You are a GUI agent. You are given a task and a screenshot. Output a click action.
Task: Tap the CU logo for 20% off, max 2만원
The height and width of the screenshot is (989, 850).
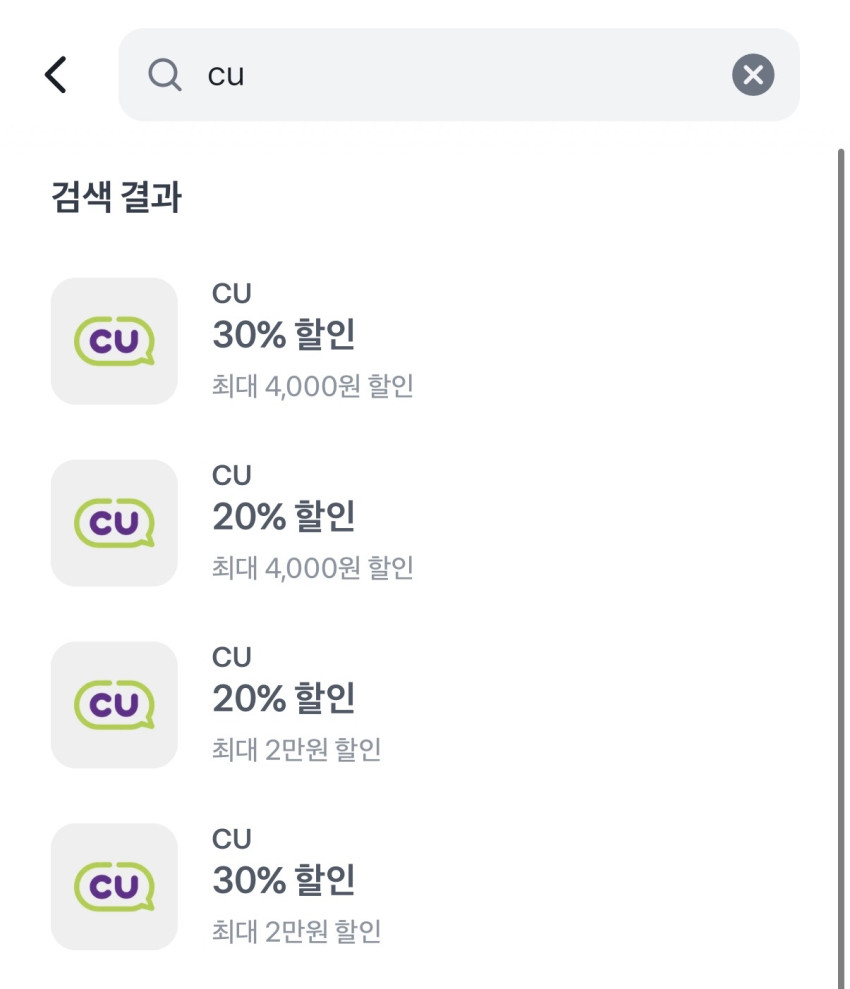114,705
